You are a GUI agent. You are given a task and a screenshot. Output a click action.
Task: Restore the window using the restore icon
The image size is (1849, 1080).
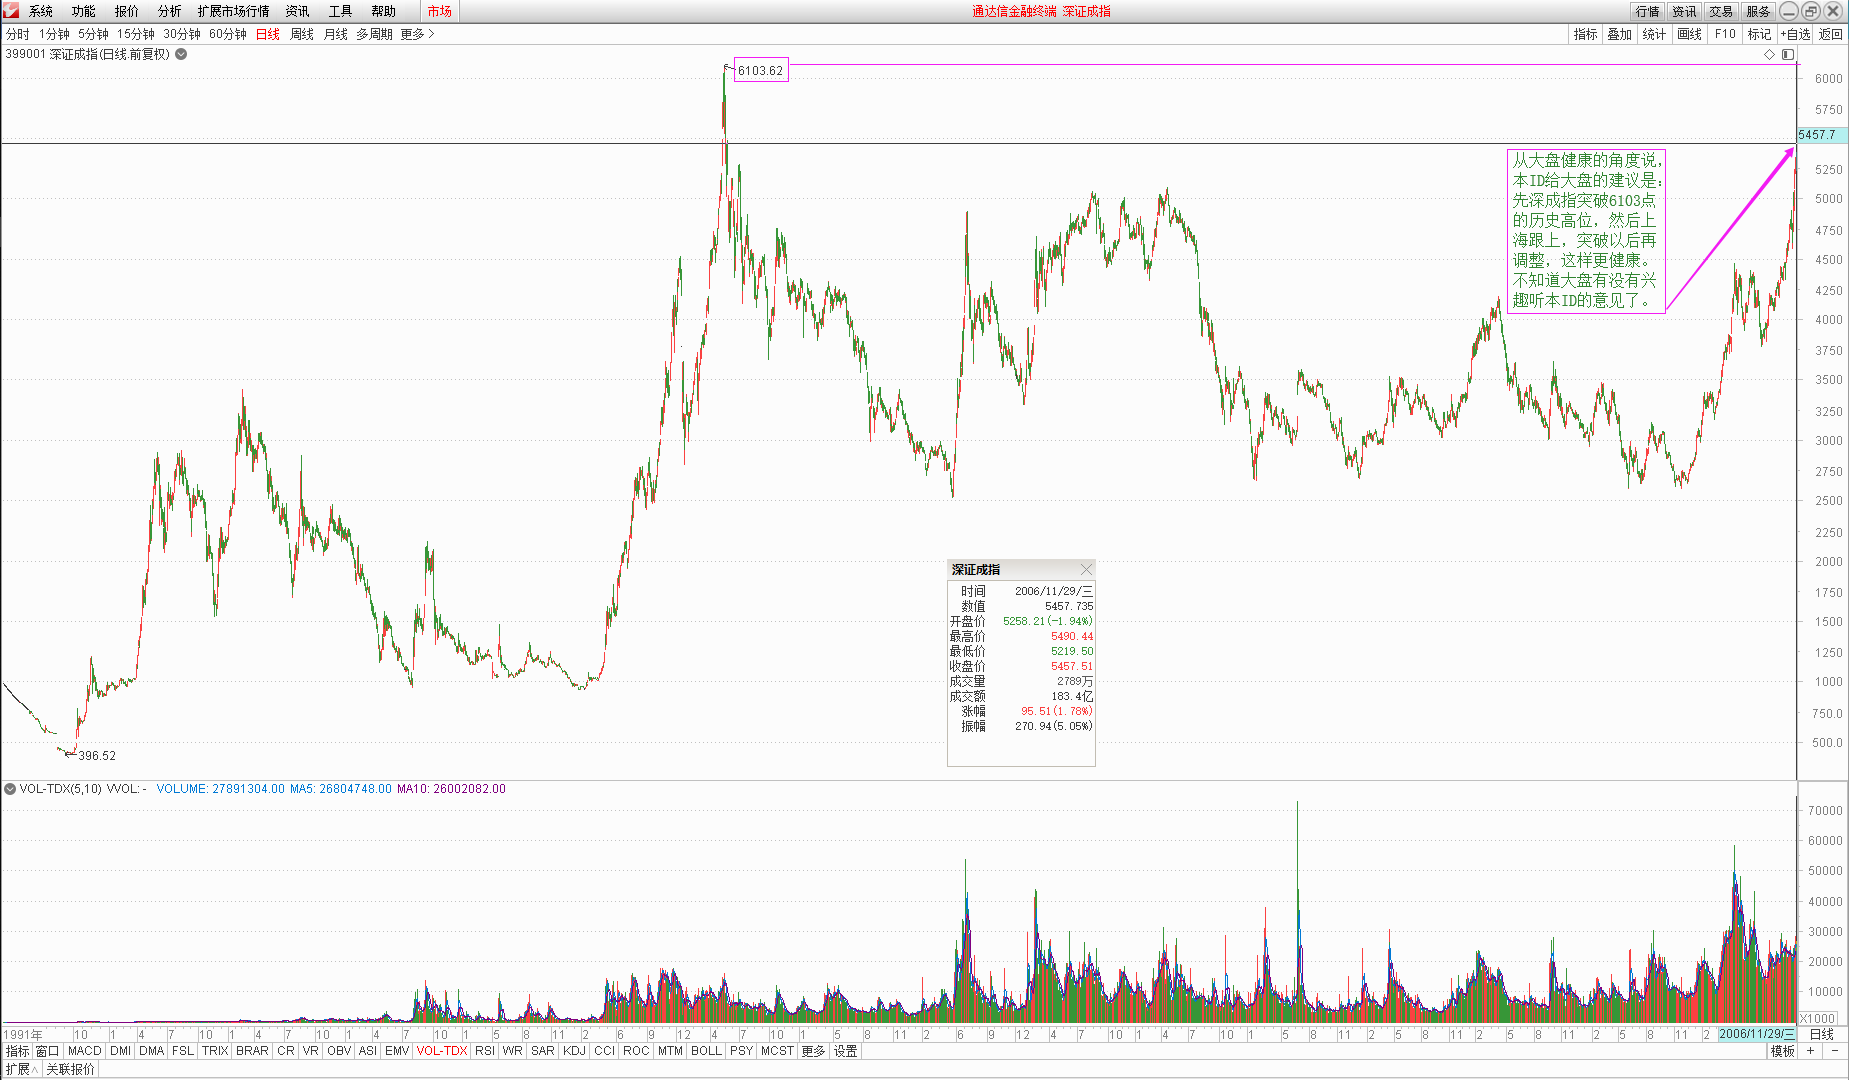[1811, 11]
